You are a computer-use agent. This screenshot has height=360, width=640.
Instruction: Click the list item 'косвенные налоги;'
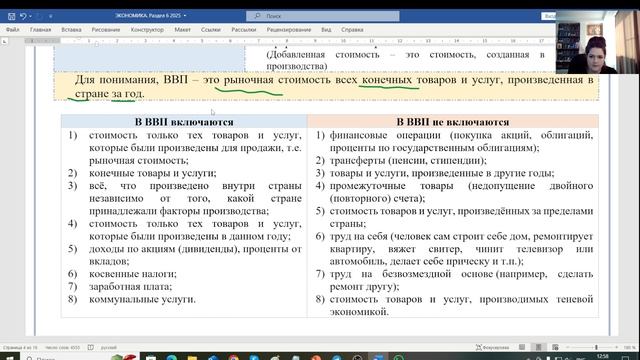[133, 274]
